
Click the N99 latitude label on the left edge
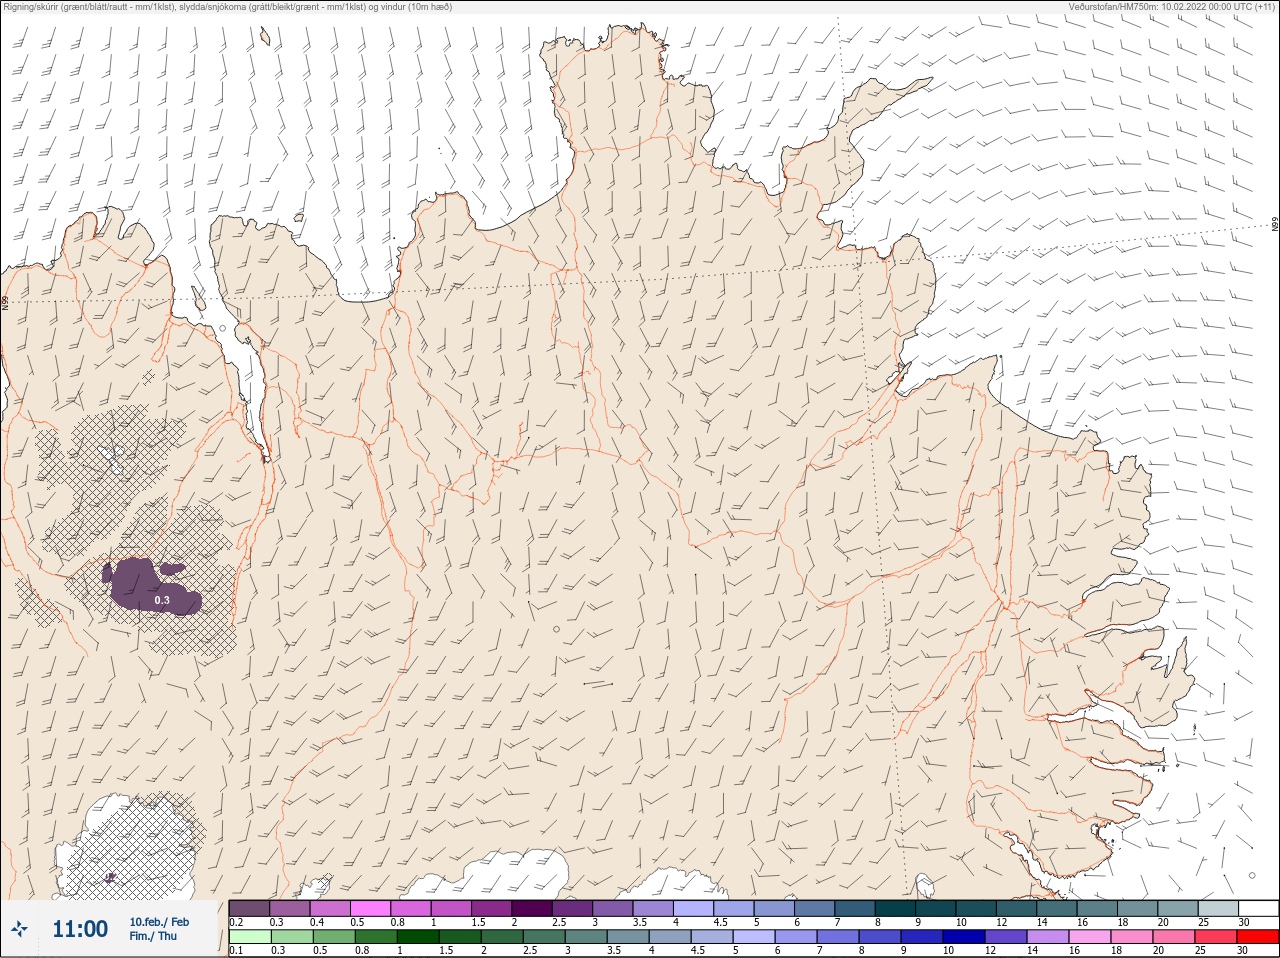[4, 302]
